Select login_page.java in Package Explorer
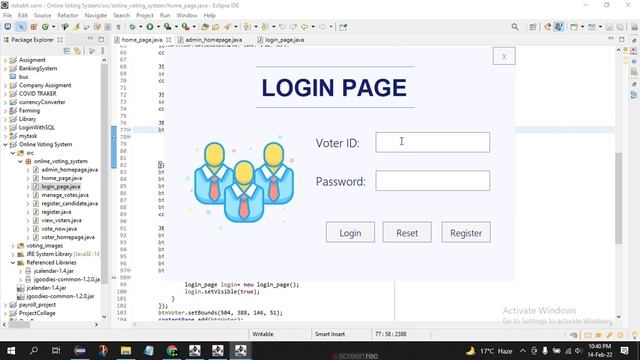Viewport: 640px width, 360px height. [61, 187]
